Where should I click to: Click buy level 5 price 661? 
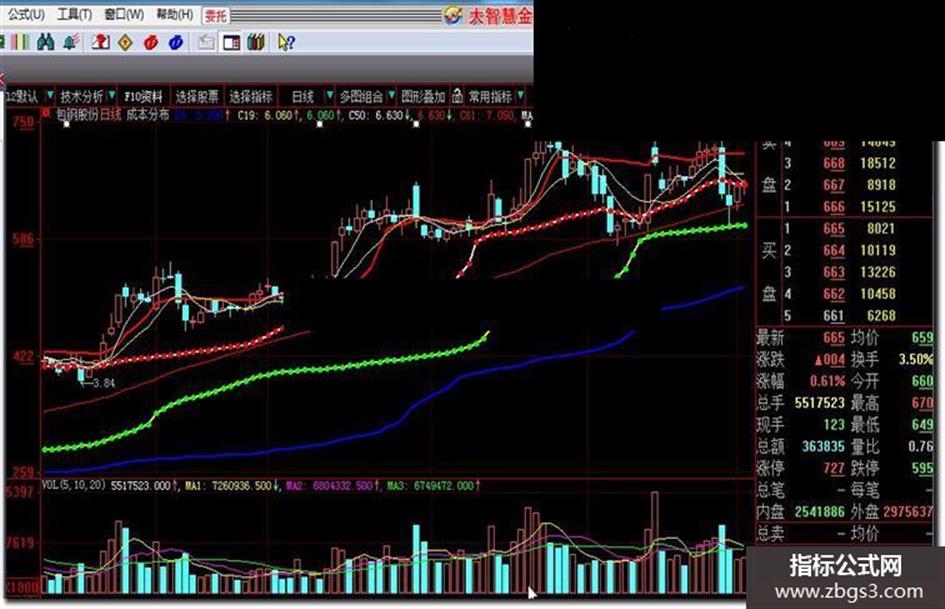click(x=834, y=315)
